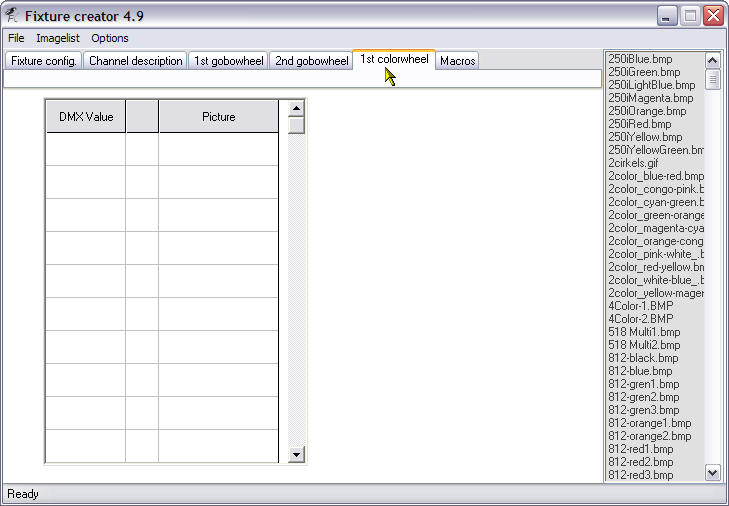This screenshot has height=506, width=729.
Task: Click the table scrollbar up arrow
Action: pos(296,109)
